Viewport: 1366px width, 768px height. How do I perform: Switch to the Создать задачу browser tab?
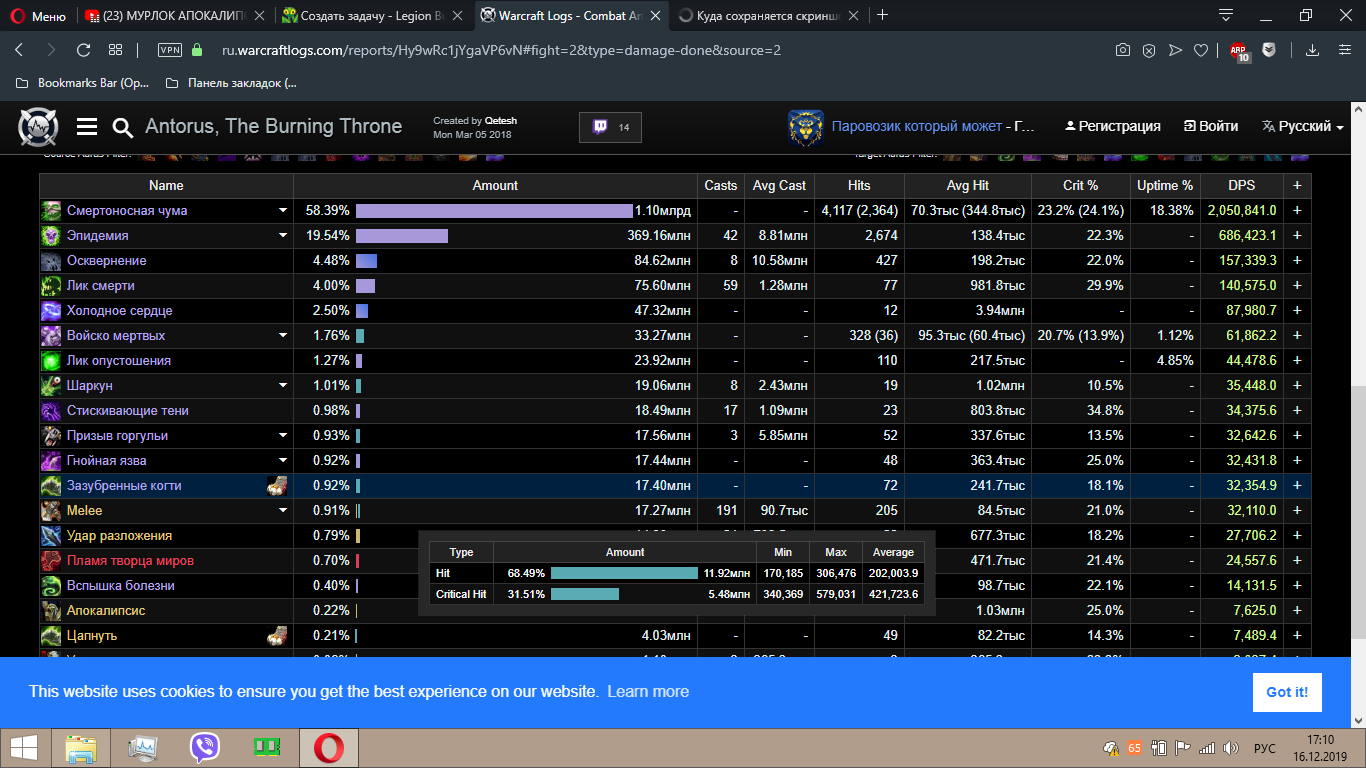point(370,15)
